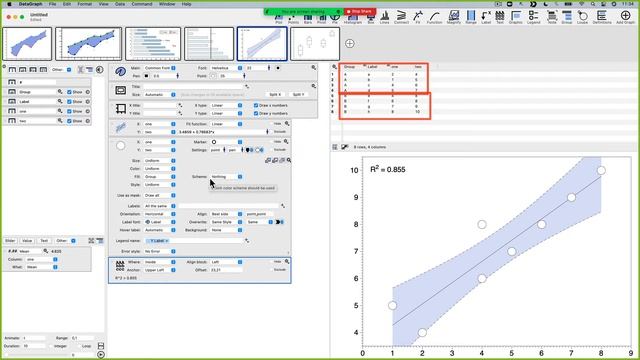Click the Text command AAA icon
Screen dimensions: 640x360
click(120, 266)
